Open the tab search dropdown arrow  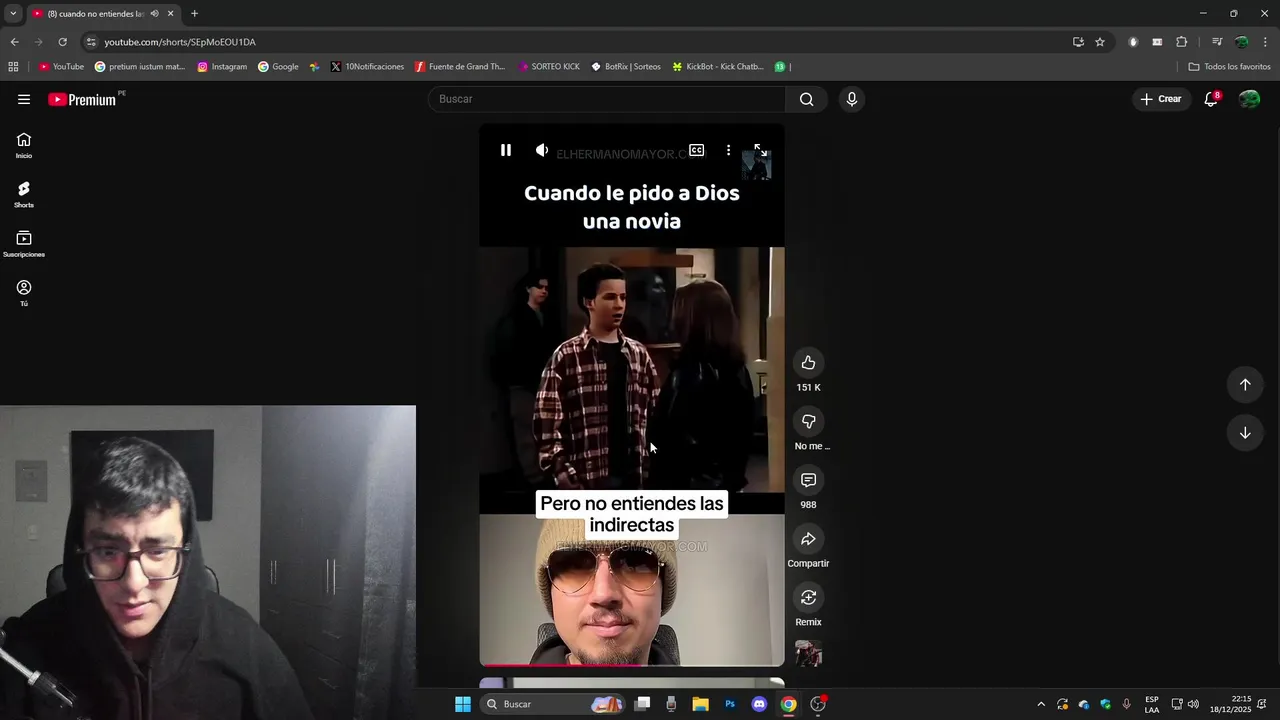click(13, 13)
